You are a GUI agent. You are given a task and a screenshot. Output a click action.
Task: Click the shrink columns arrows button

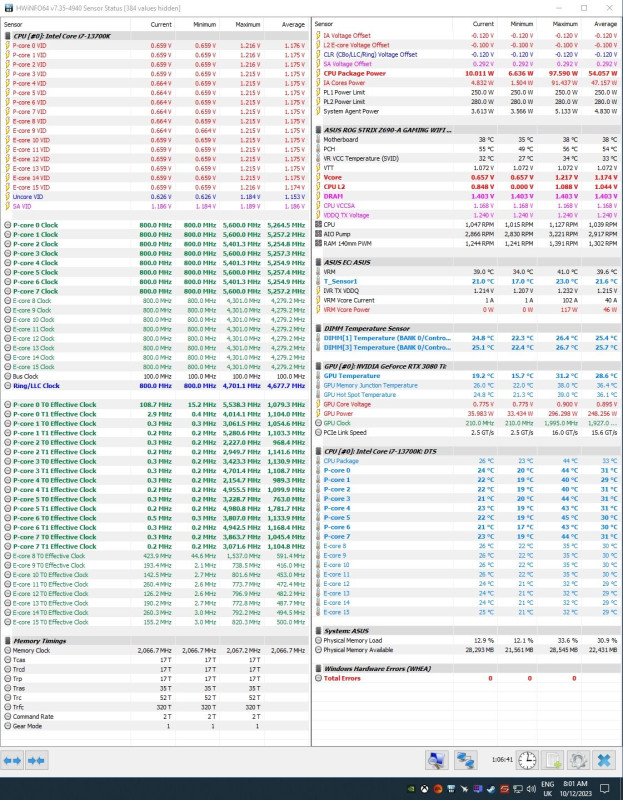tap(36, 760)
